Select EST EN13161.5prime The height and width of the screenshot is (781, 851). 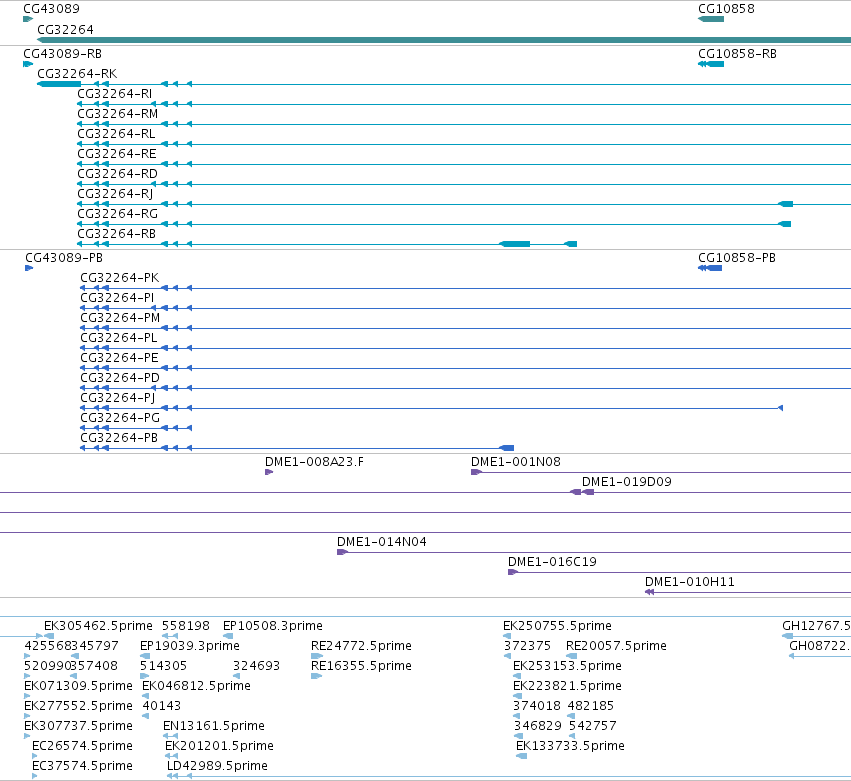213,726
